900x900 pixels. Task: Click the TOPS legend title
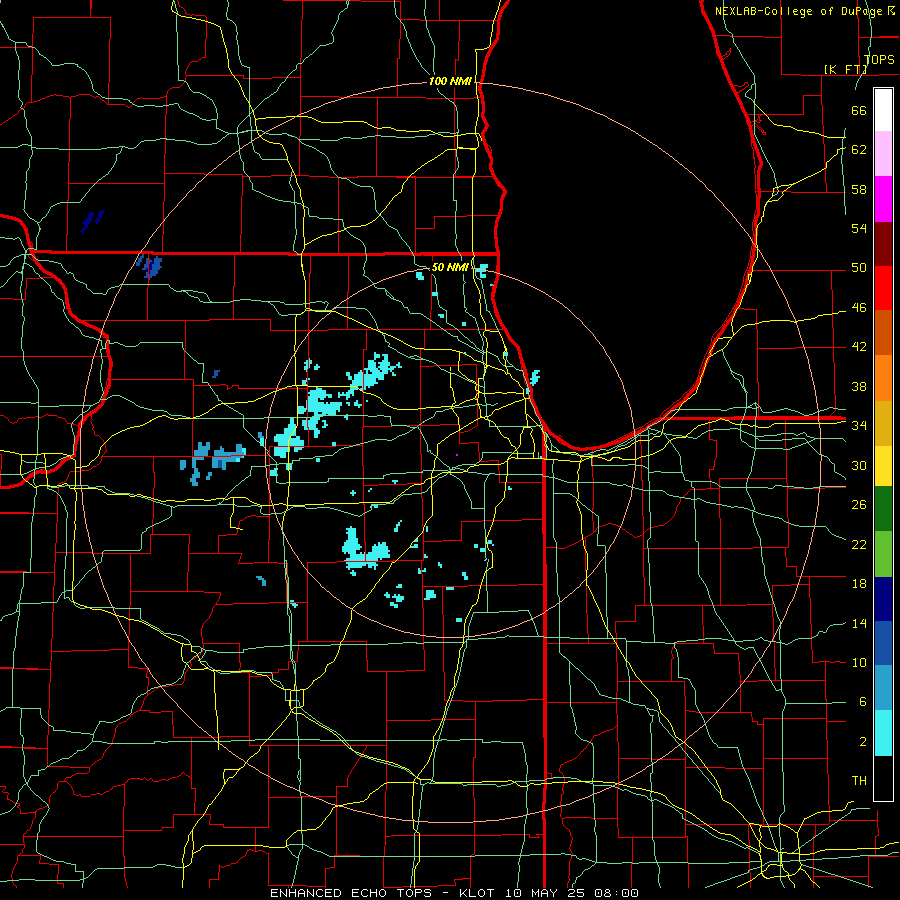[879, 60]
